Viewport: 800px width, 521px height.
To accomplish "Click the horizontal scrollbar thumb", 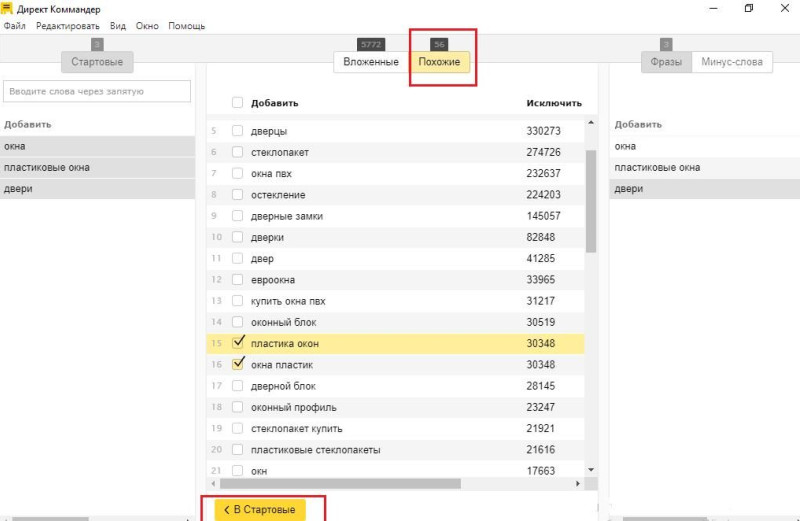I will [x=340, y=483].
